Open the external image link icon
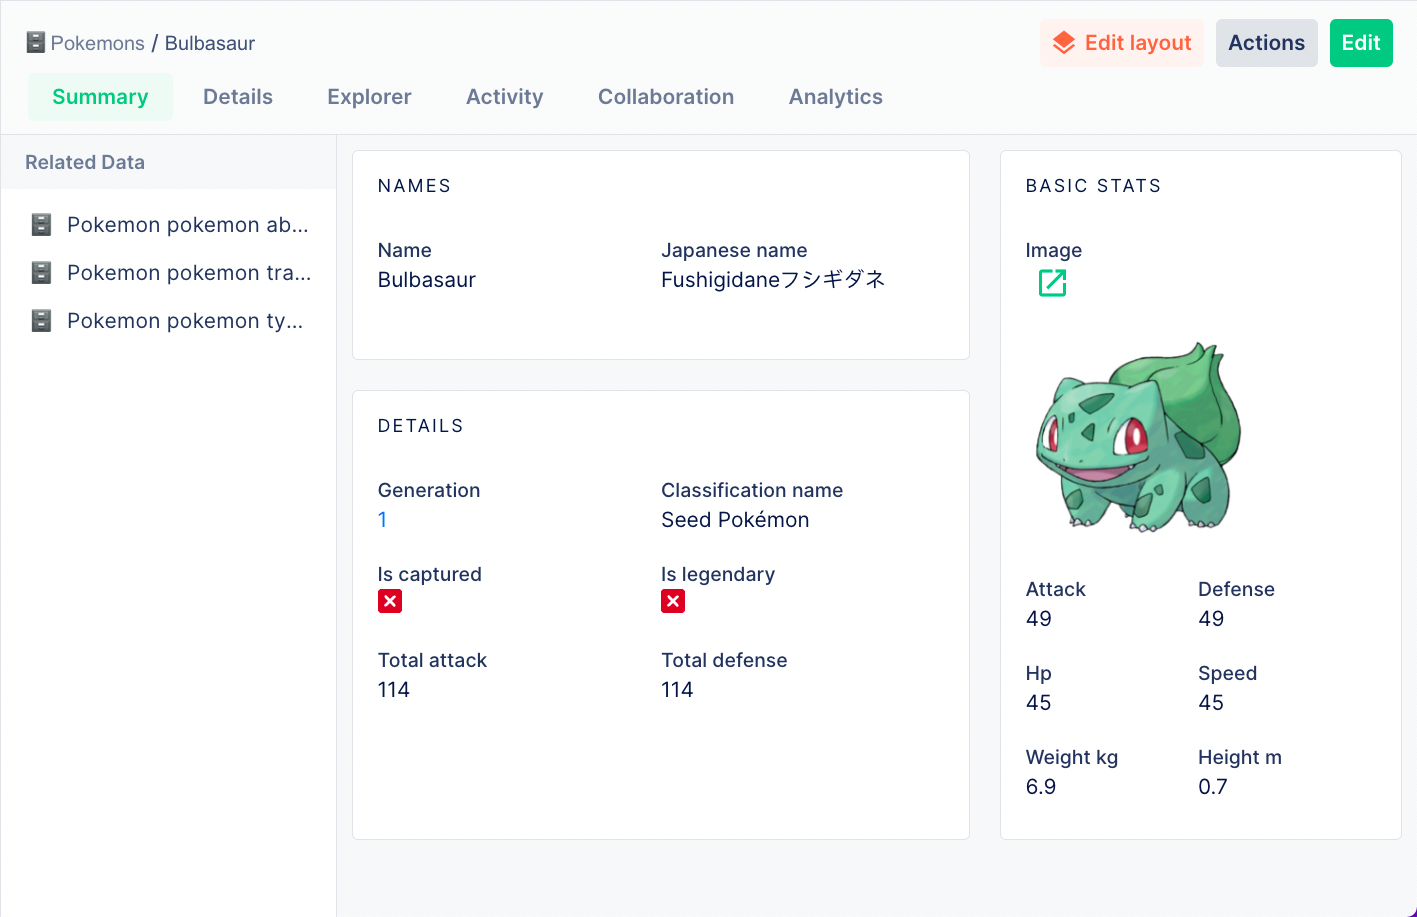 point(1052,283)
